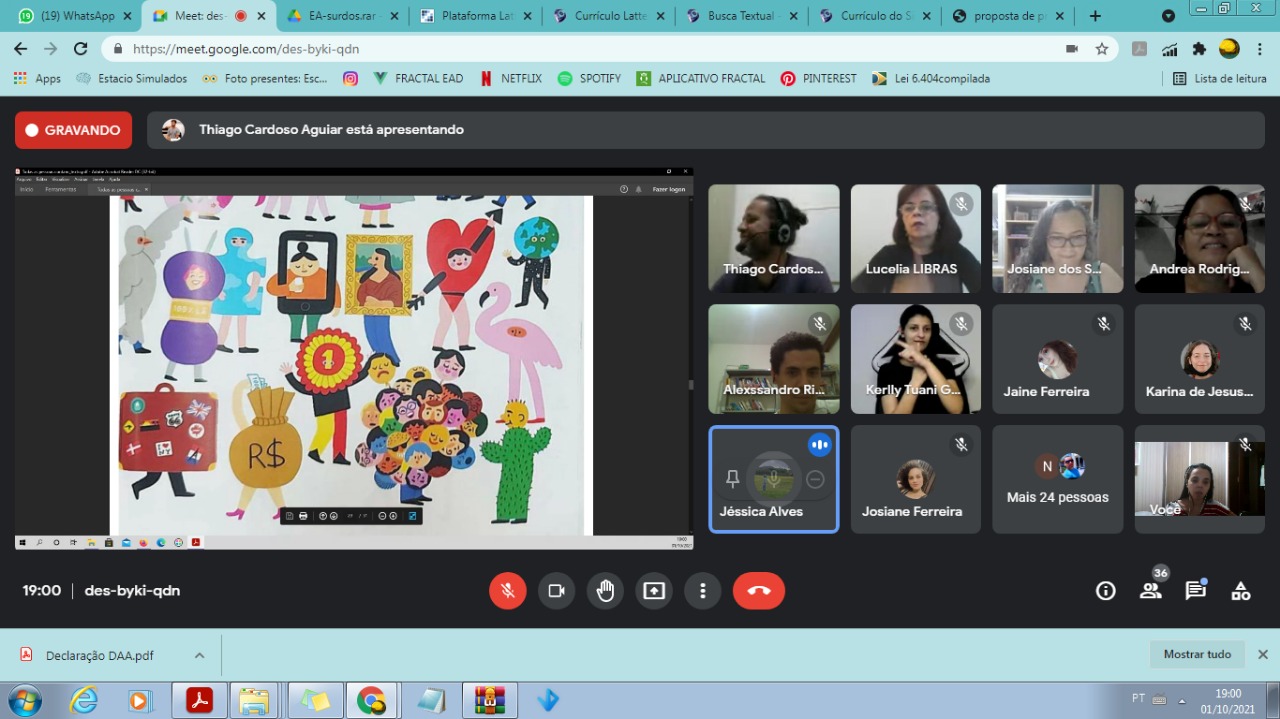This screenshot has width=1280, height=719.
Task: Open meeting details info icon
Action: pos(1105,591)
